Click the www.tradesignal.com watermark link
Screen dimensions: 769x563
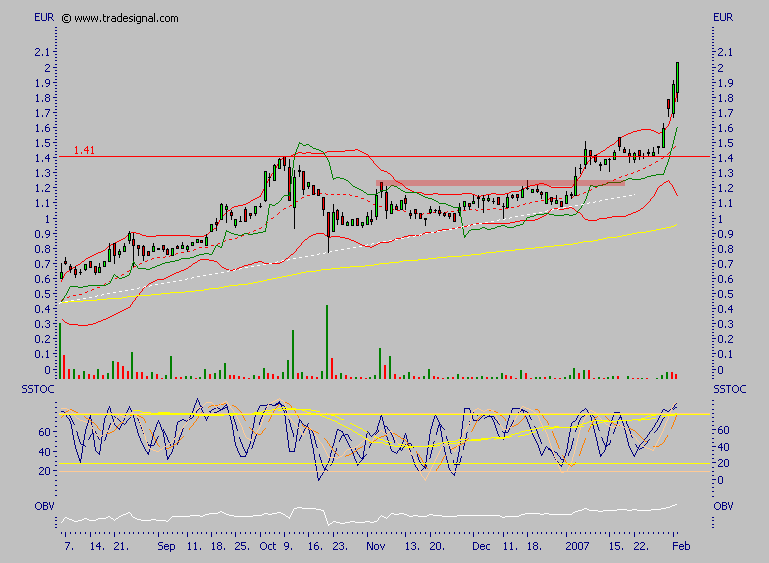click(127, 18)
